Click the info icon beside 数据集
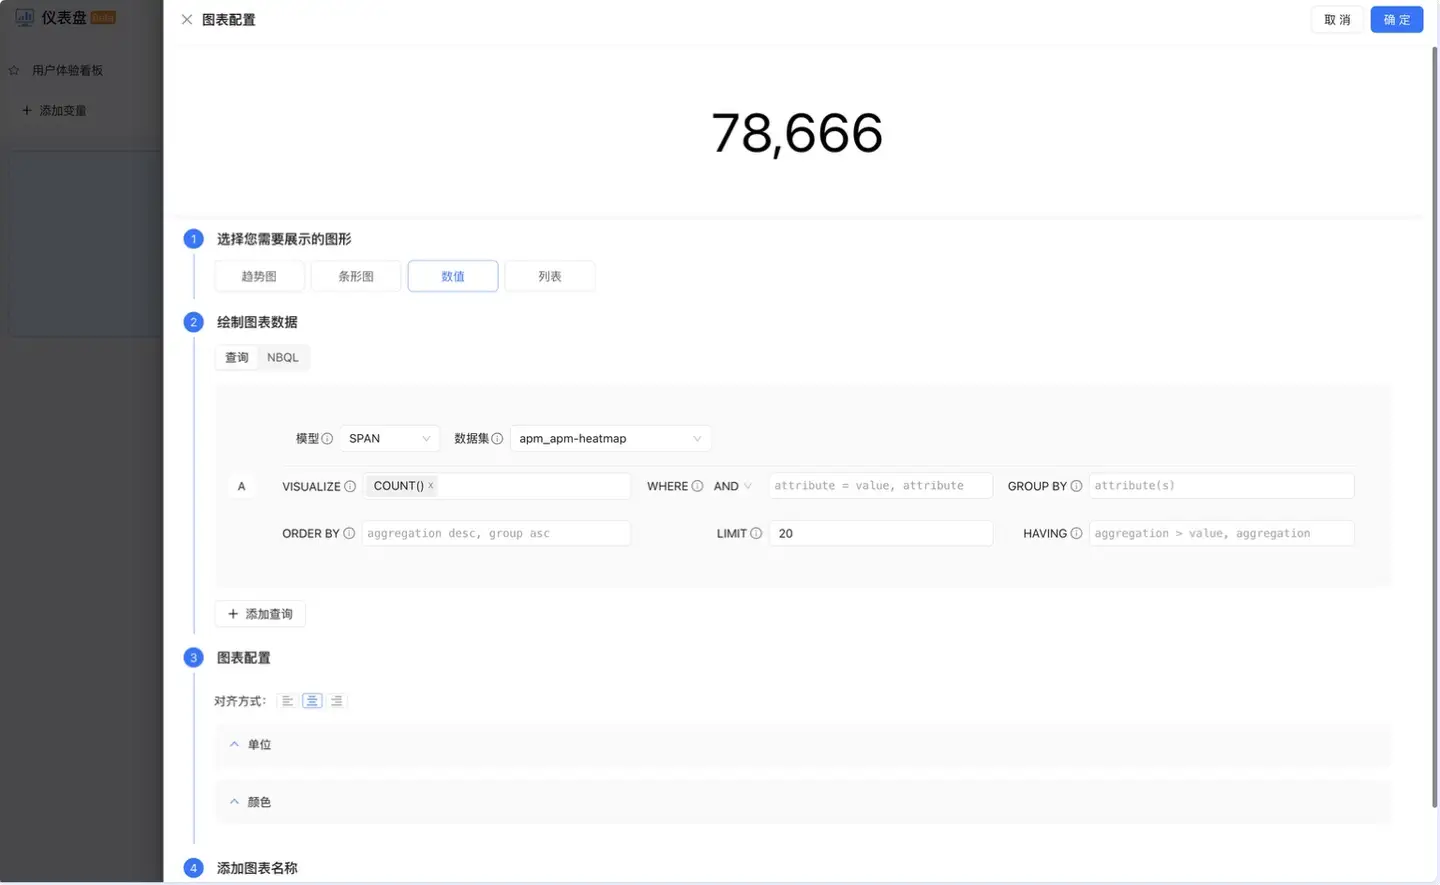The height and width of the screenshot is (885, 1440). click(497, 439)
